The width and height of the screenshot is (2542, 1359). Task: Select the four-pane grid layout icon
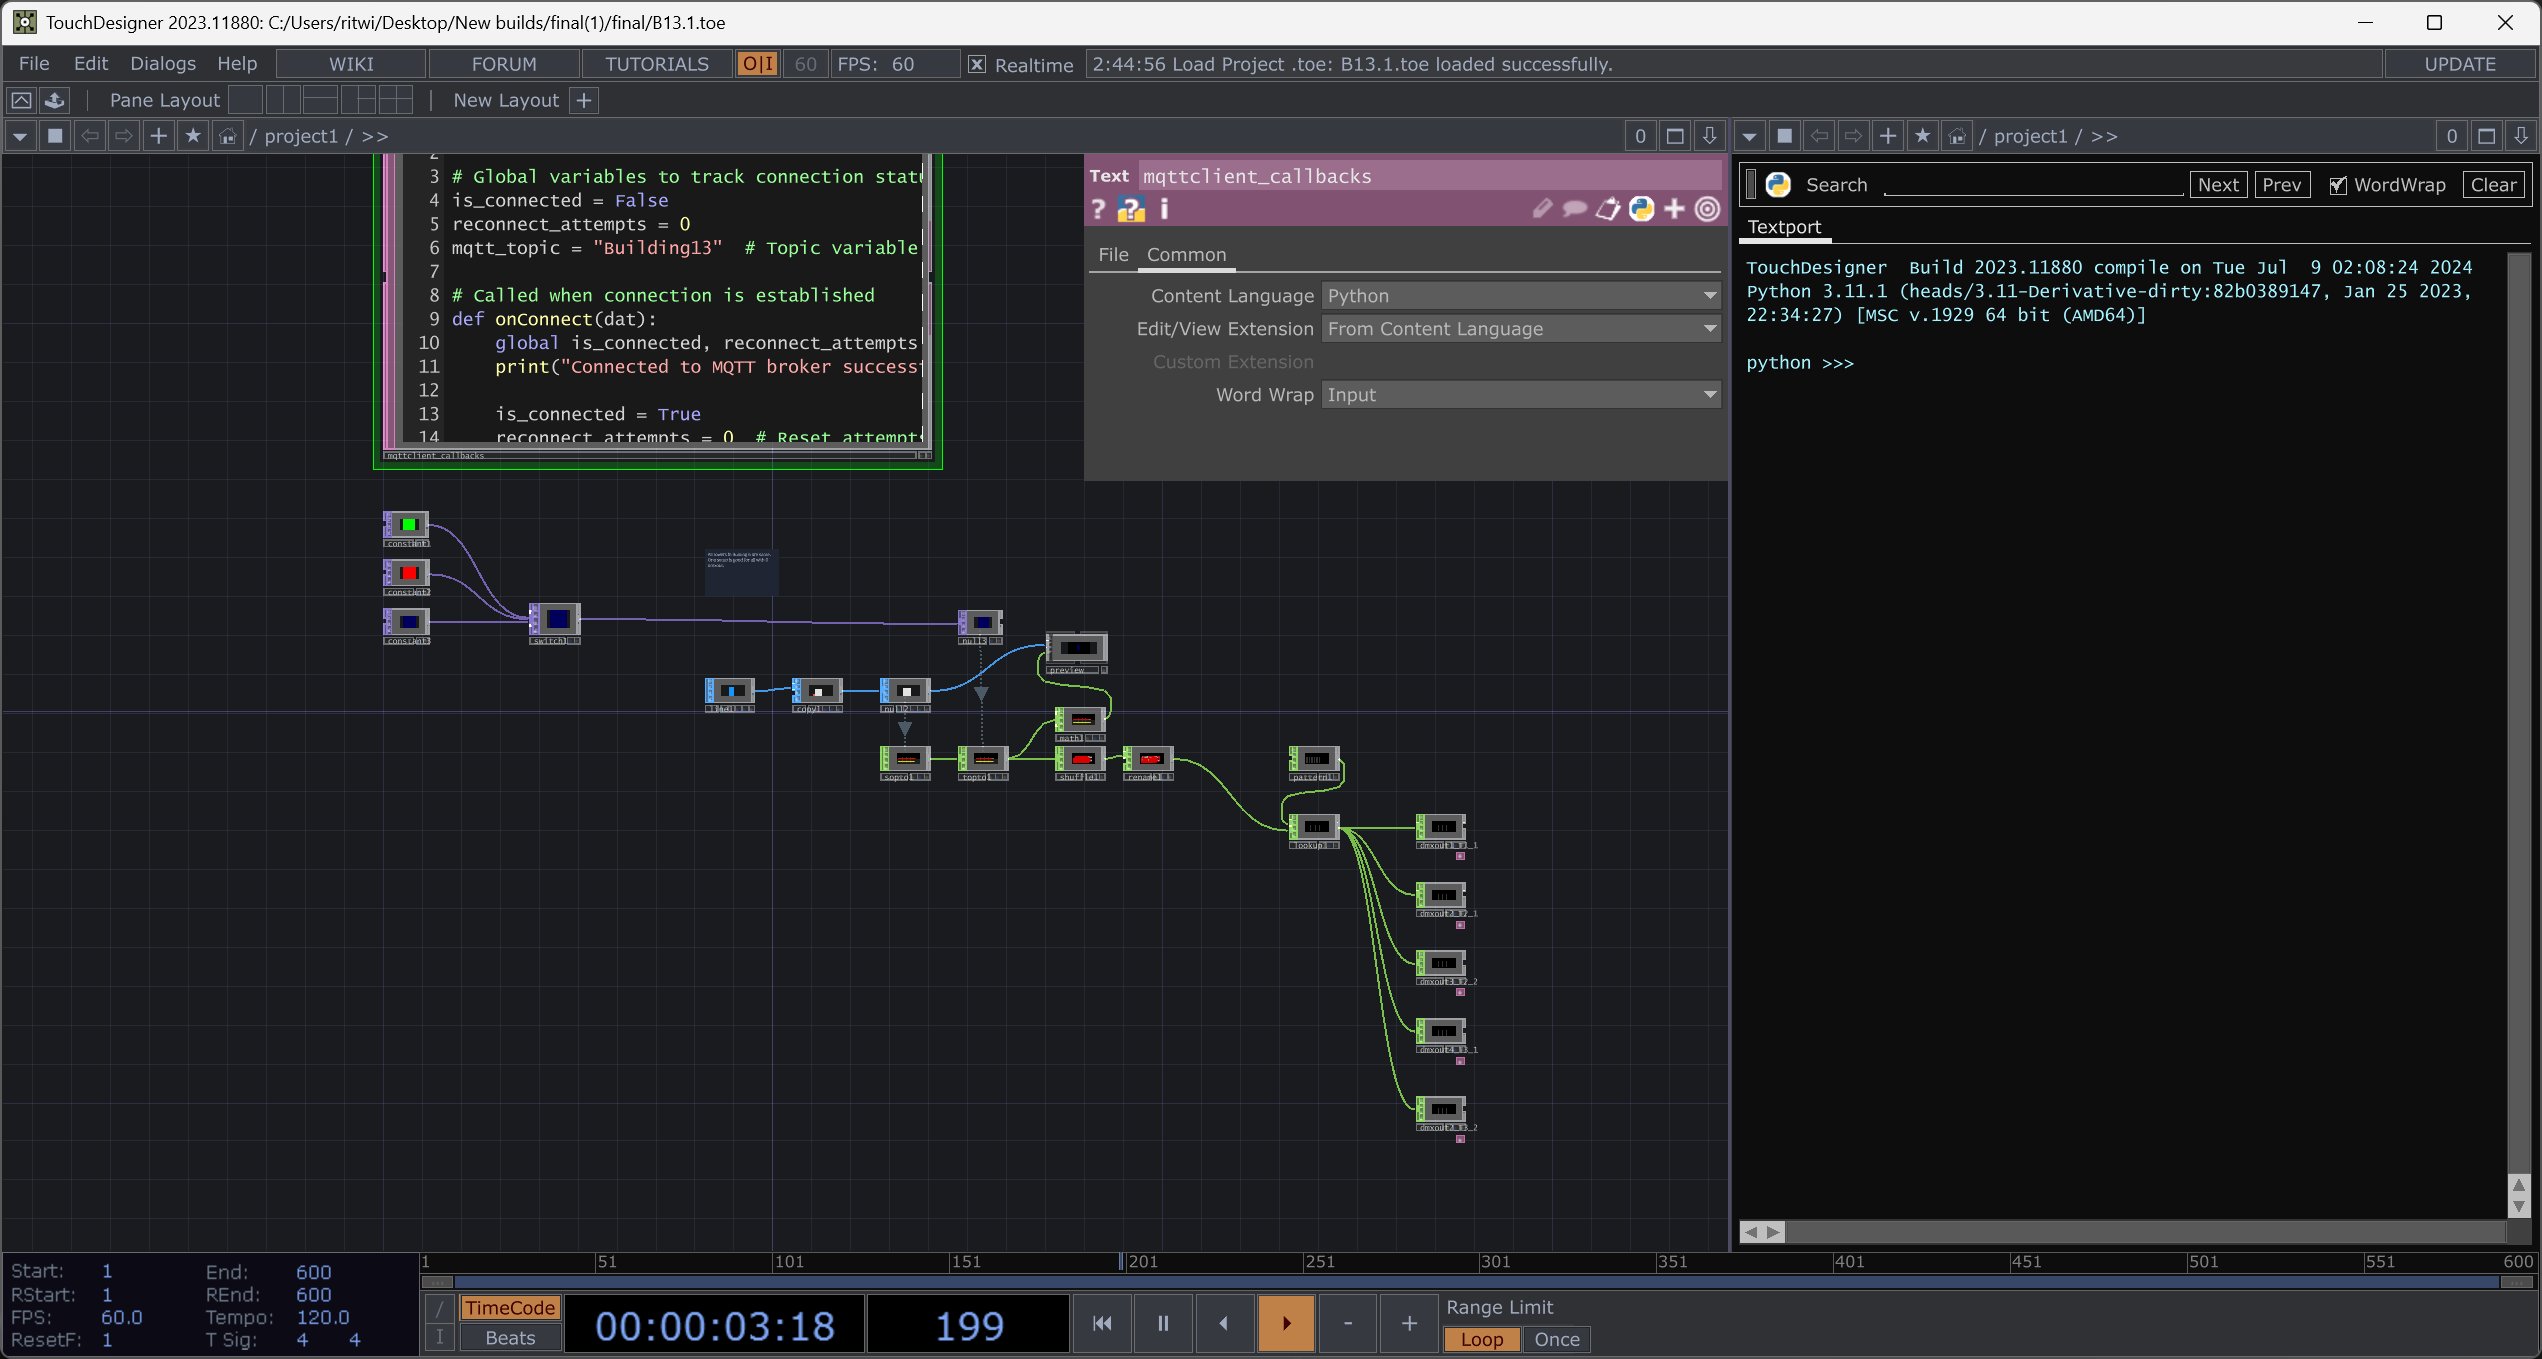[395, 100]
